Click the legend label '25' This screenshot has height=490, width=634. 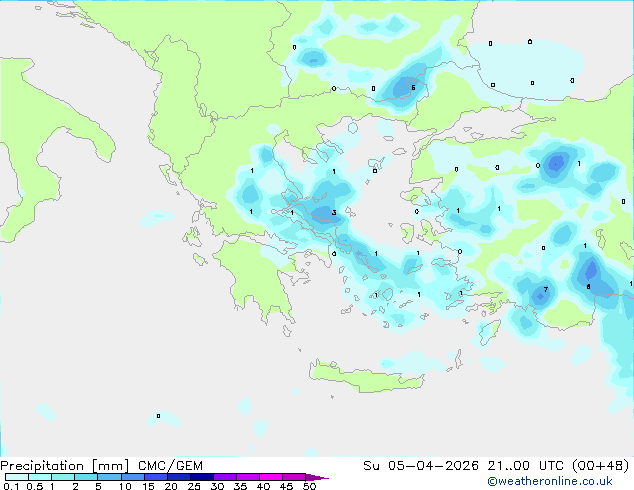[194, 486]
